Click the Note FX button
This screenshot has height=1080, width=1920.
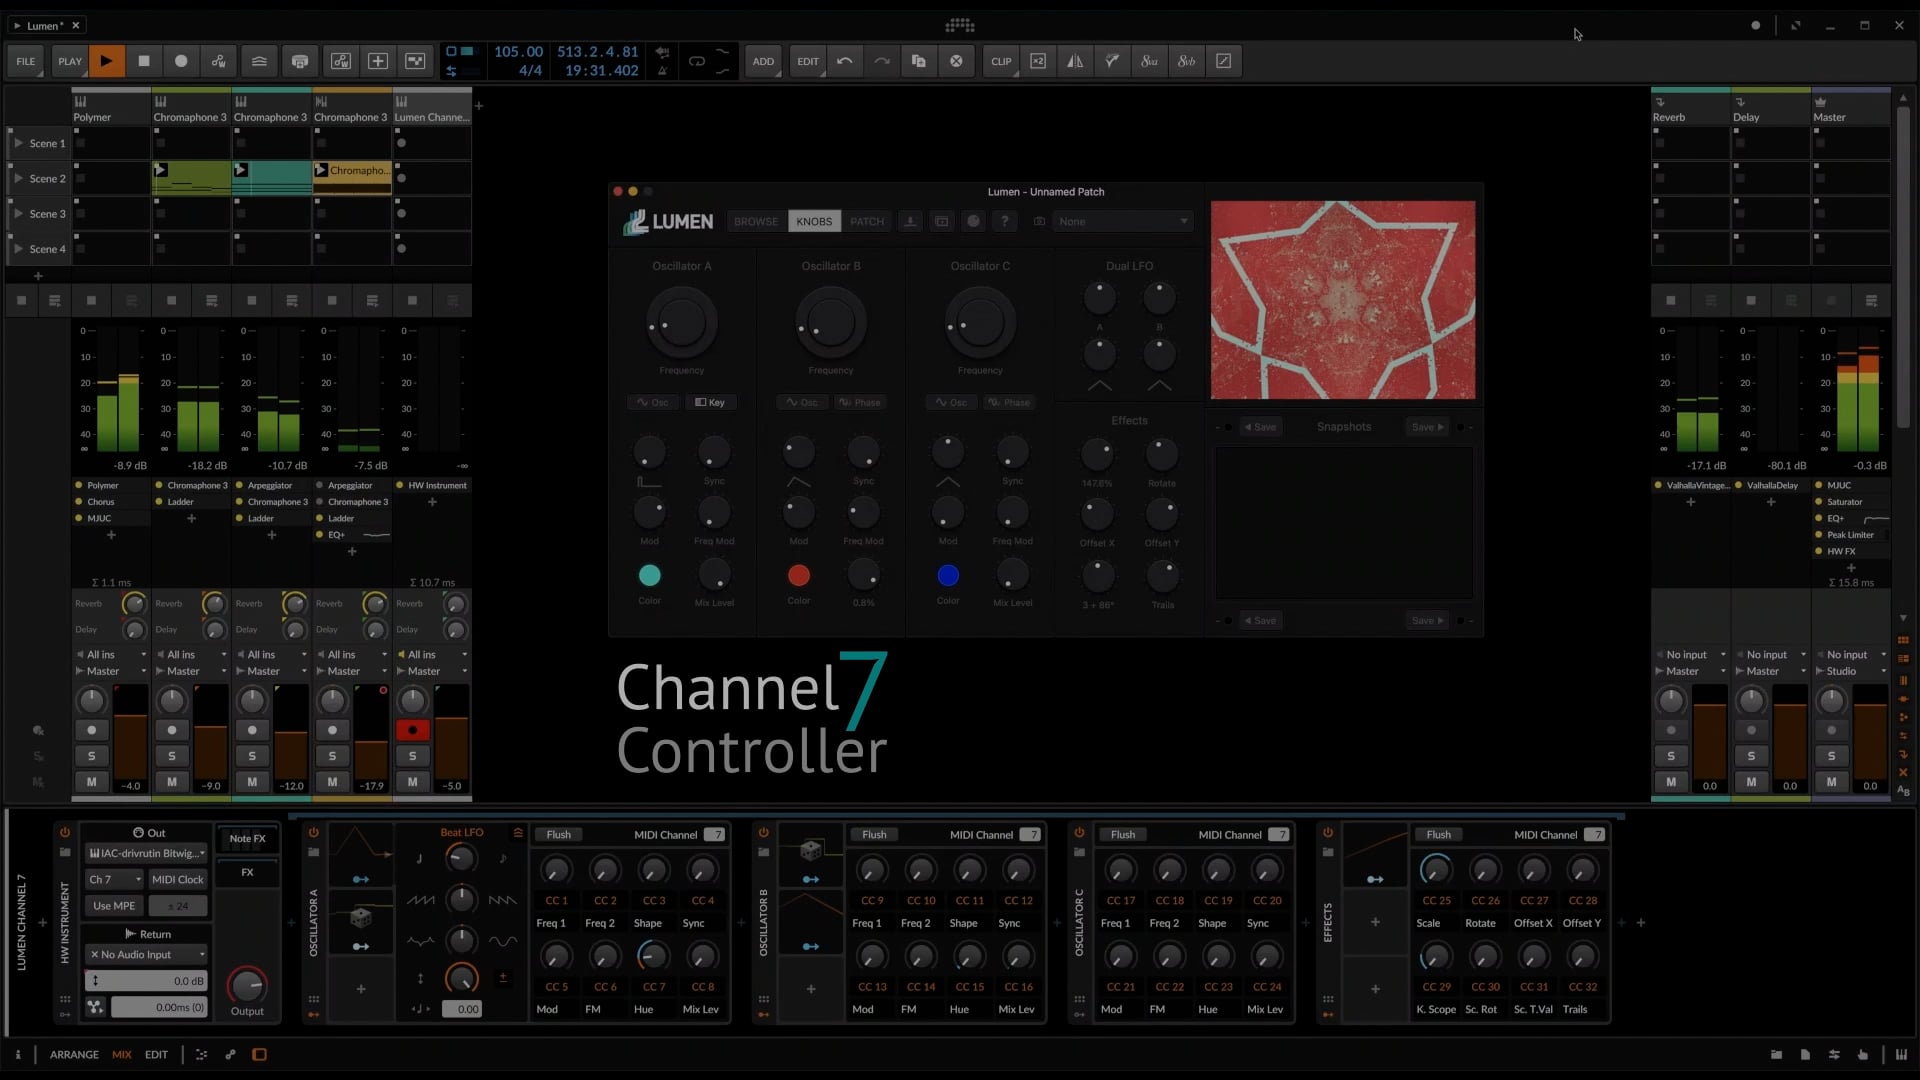point(247,839)
